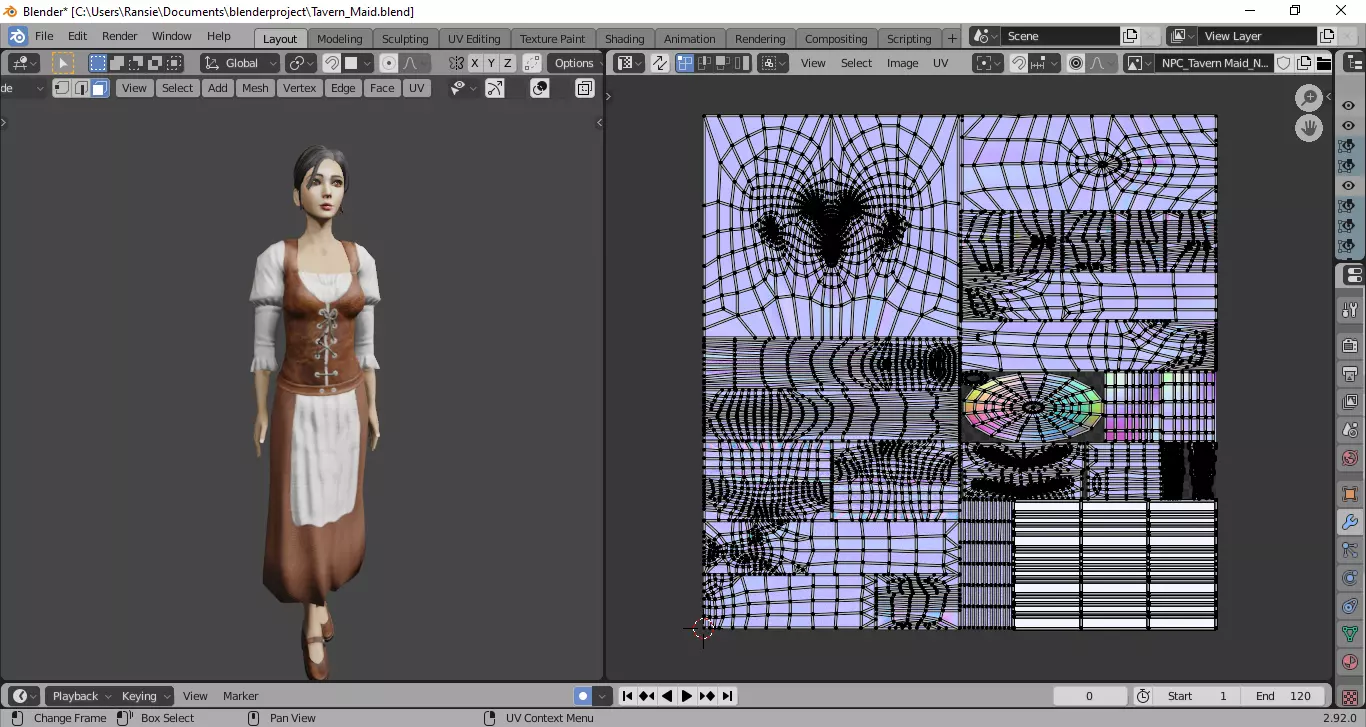
Task: Open the 3D viewport View menu
Action: tap(133, 88)
